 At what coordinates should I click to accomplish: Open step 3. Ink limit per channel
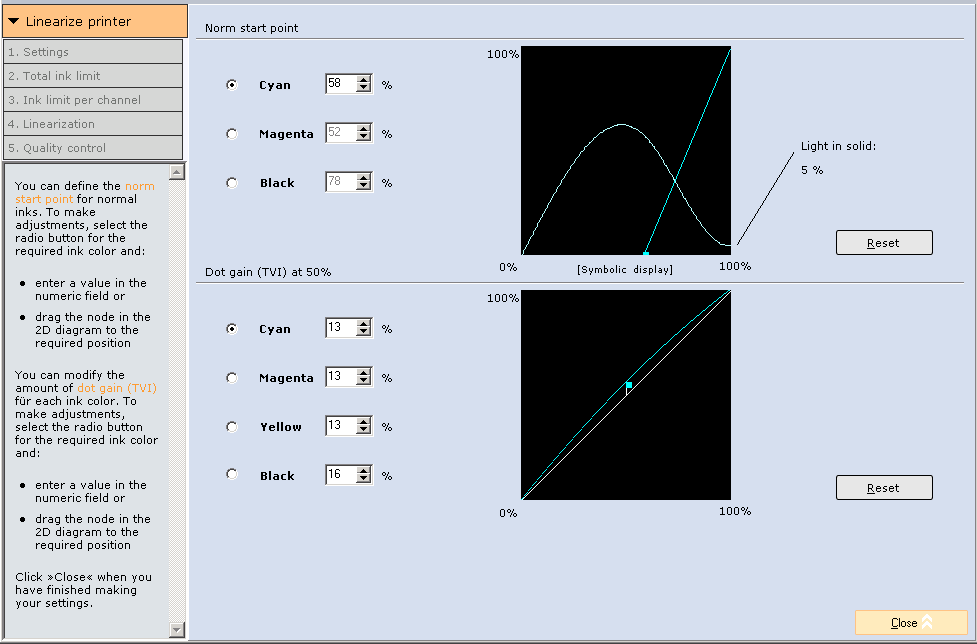[x=93, y=100]
